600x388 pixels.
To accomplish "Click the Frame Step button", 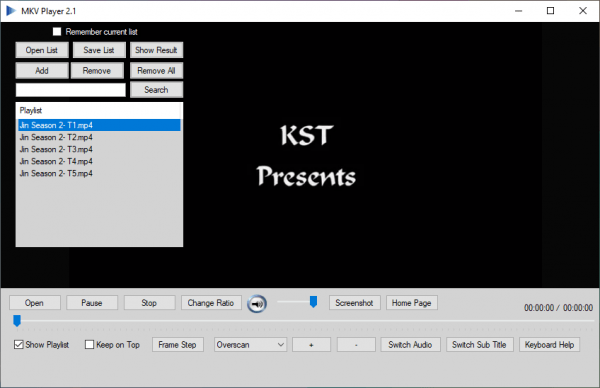I will tap(178, 344).
